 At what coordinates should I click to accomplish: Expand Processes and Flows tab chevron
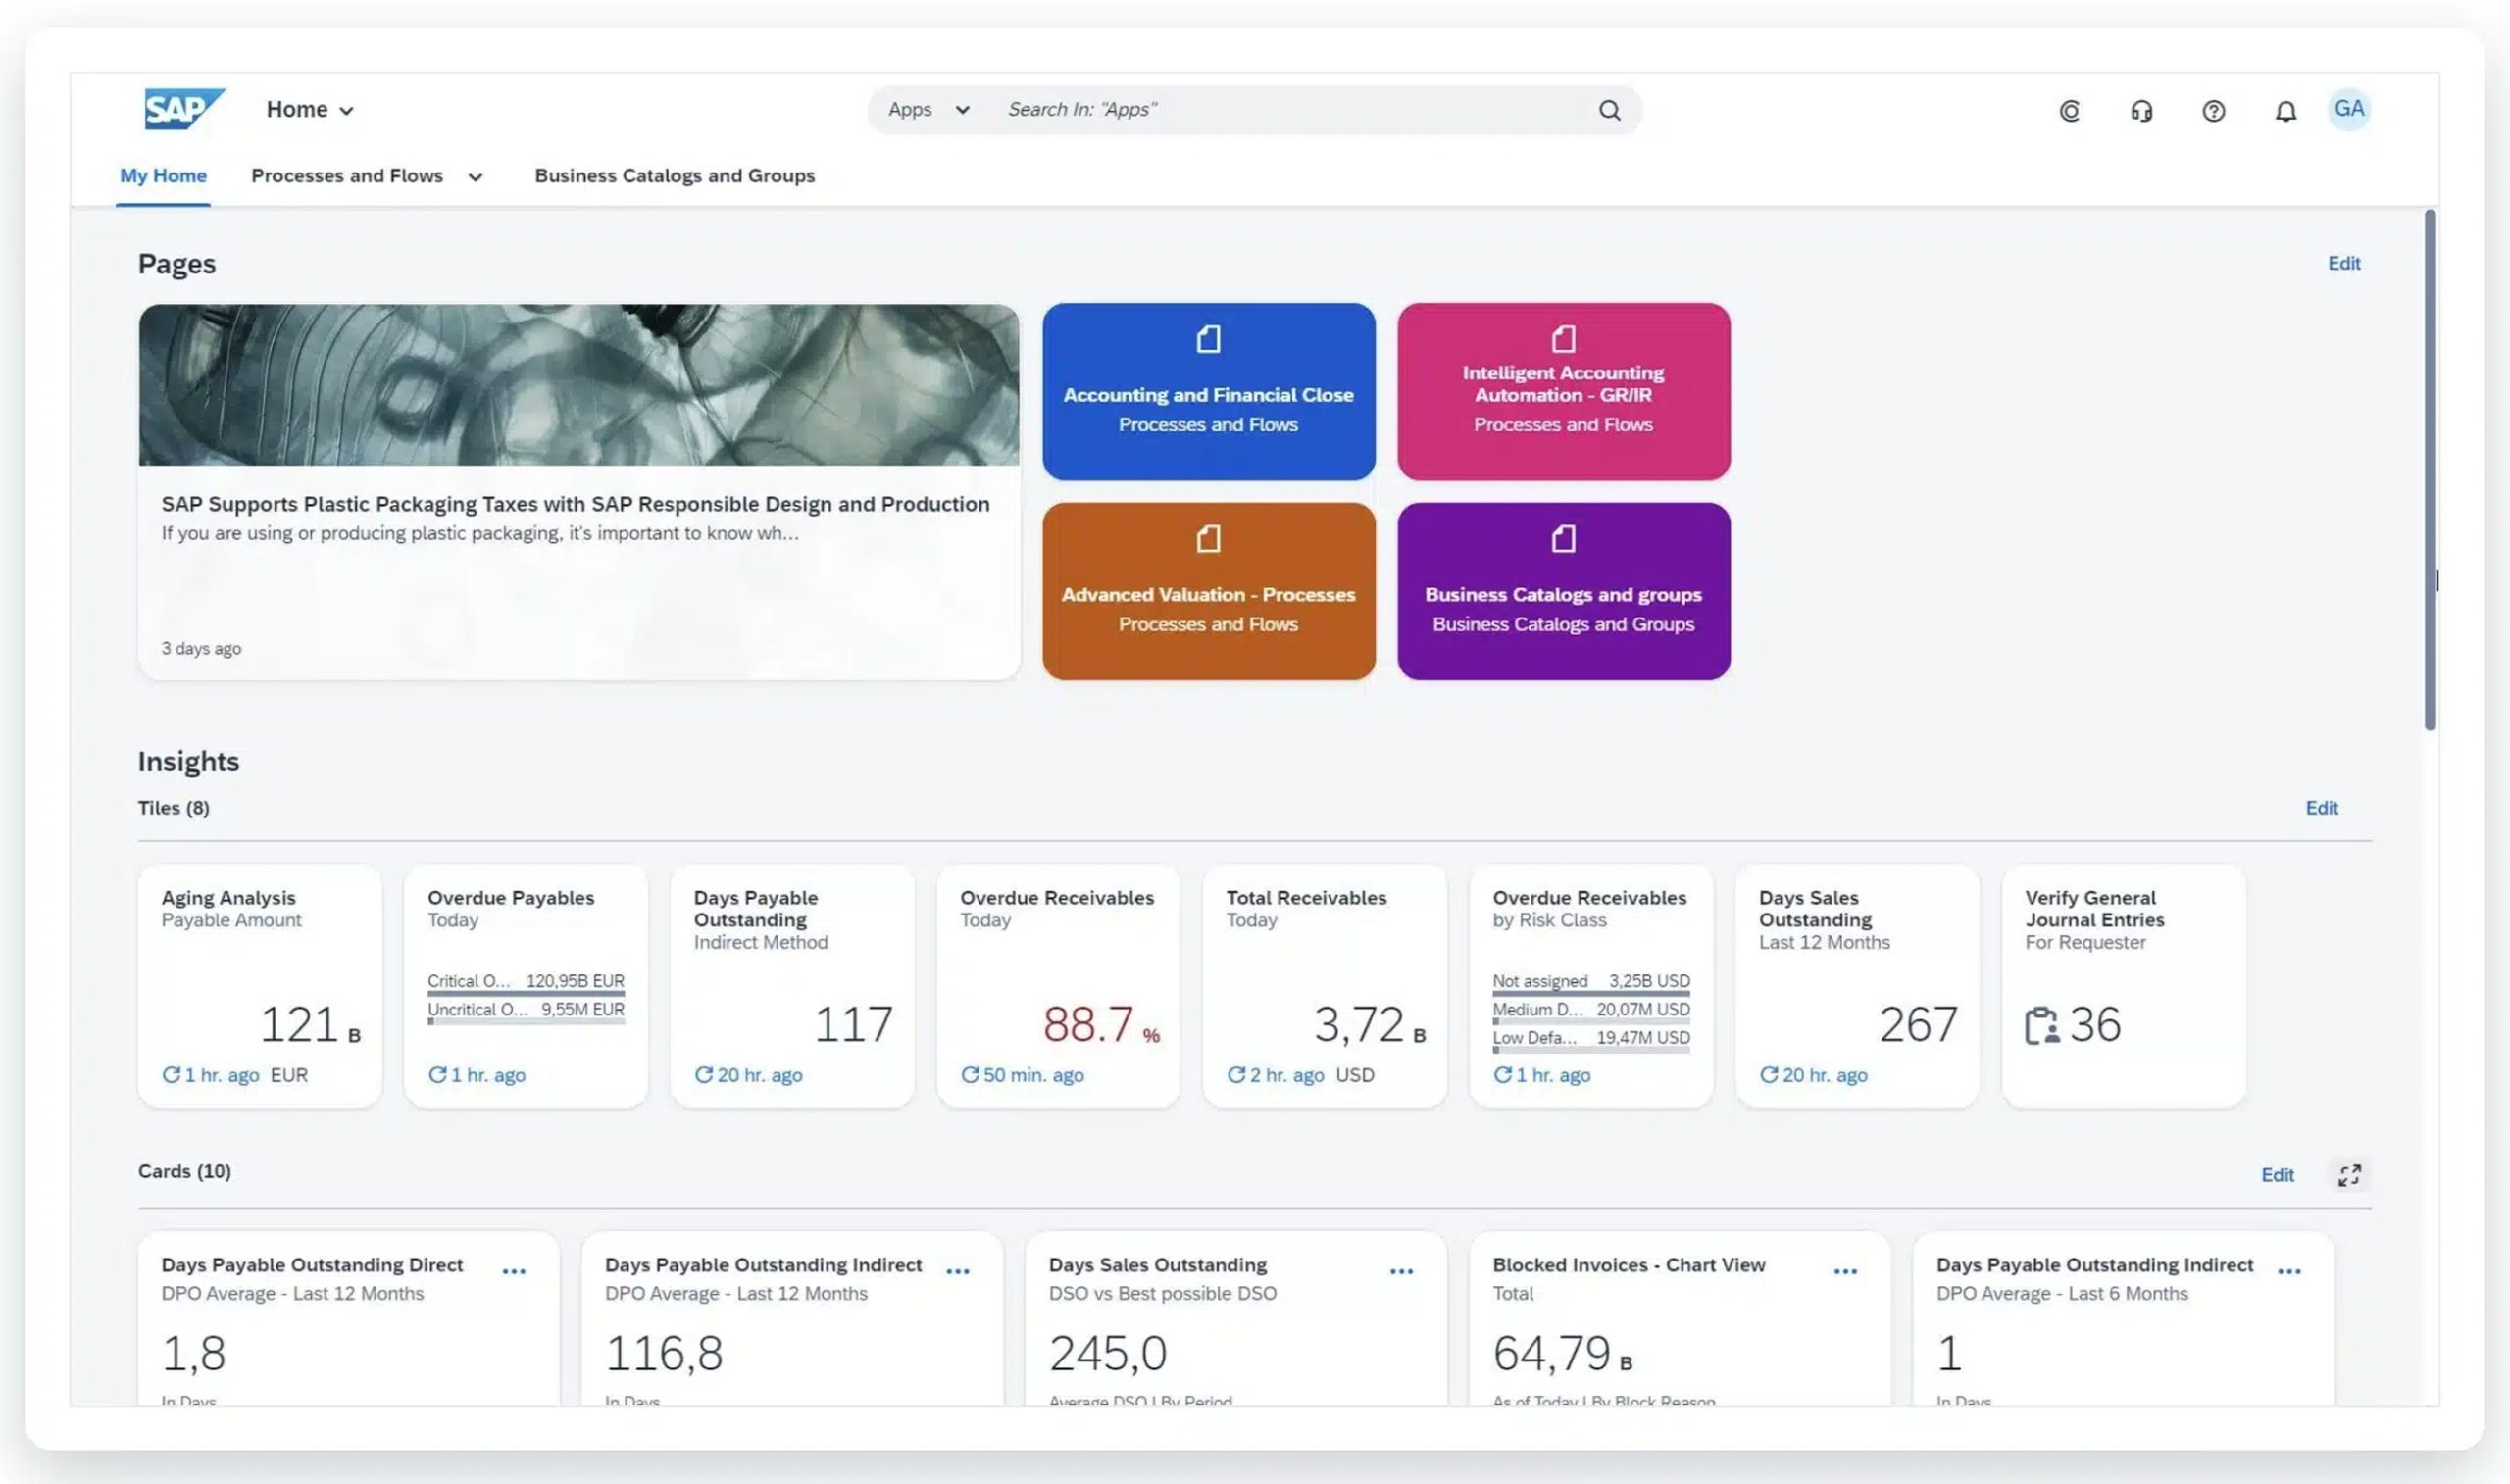pyautogui.click(x=475, y=177)
